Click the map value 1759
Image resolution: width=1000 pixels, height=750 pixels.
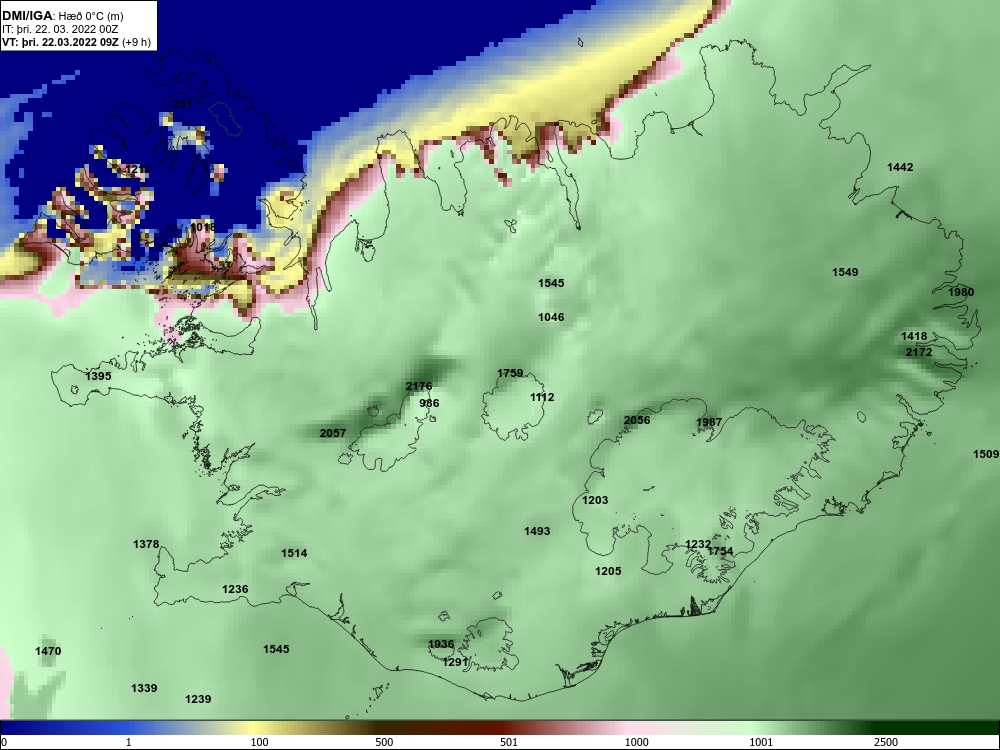(x=510, y=373)
